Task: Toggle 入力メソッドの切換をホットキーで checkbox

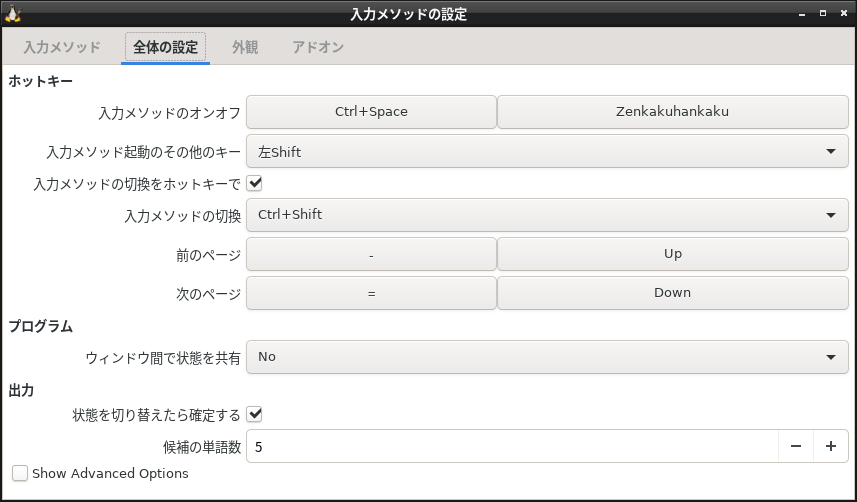Action: (x=255, y=183)
